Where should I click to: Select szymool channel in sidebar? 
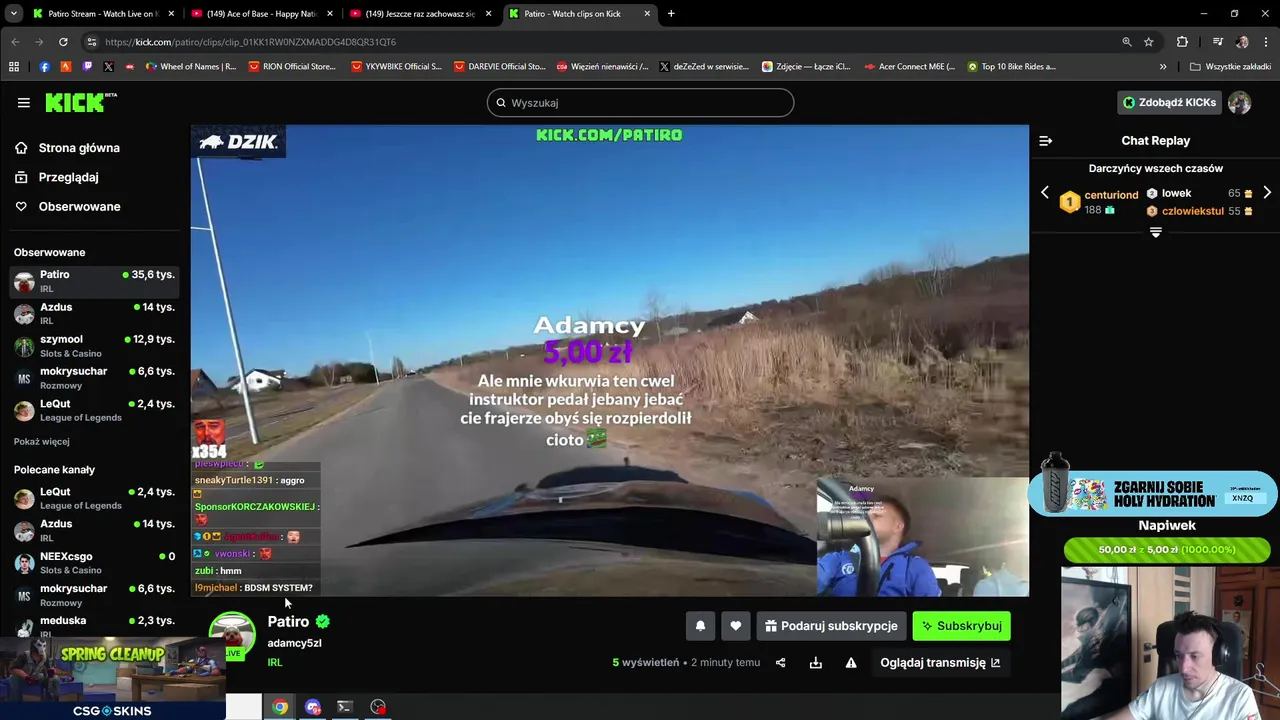pyautogui.click(x=95, y=346)
